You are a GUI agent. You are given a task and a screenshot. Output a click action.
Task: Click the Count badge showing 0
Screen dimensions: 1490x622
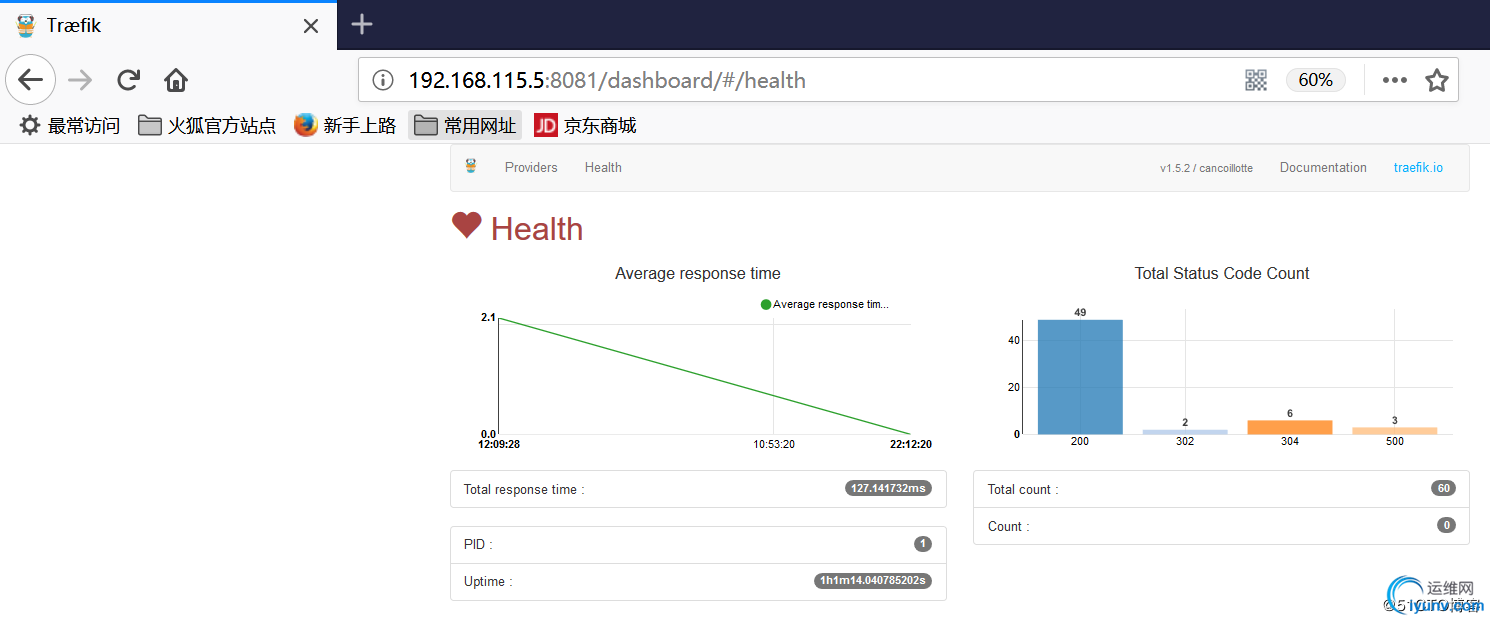1446,525
